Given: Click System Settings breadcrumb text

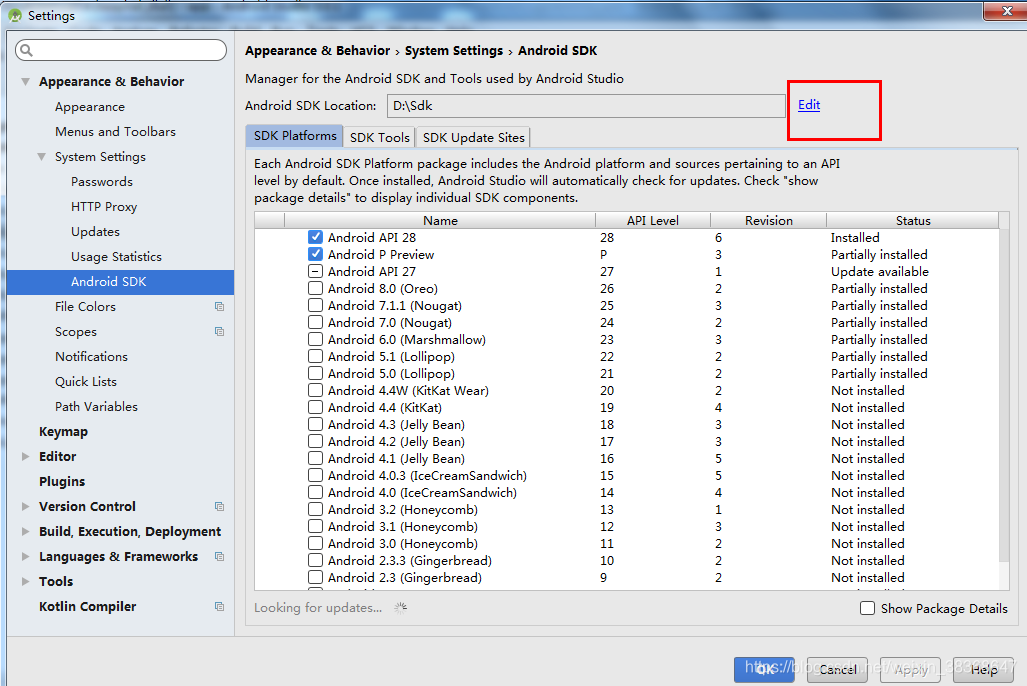Looking at the screenshot, I should (x=454, y=50).
